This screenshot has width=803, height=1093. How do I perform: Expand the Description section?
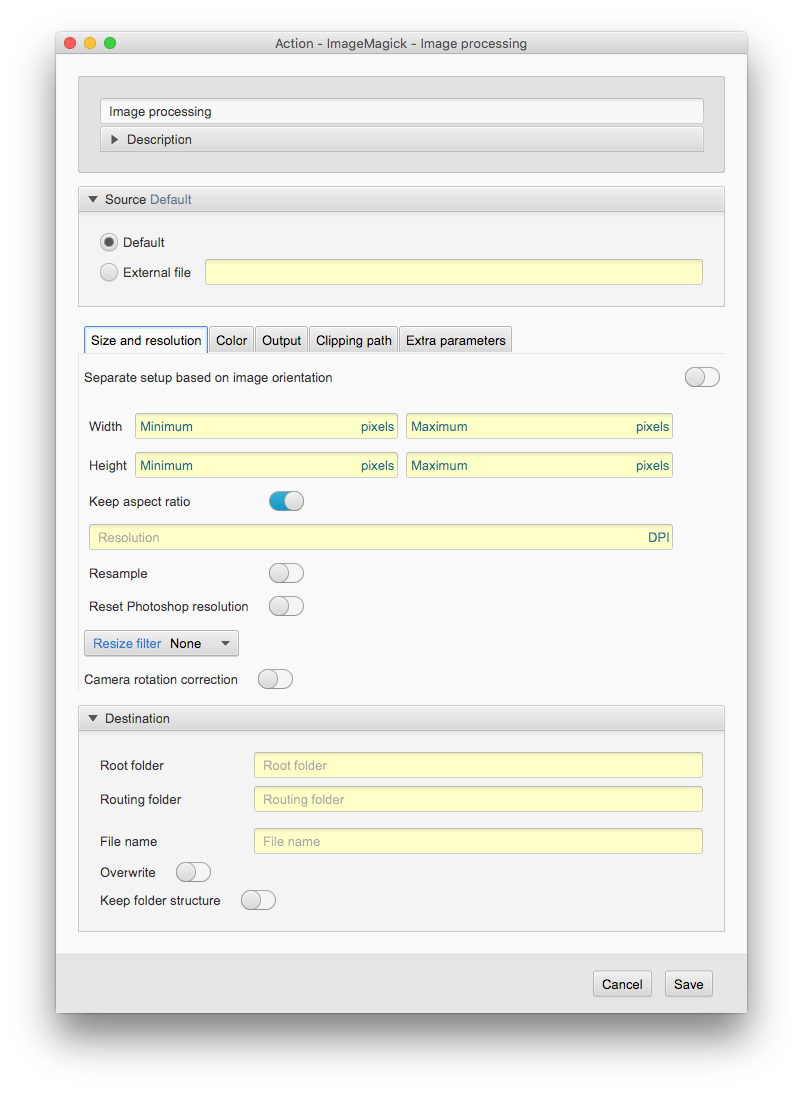(x=402, y=139)
